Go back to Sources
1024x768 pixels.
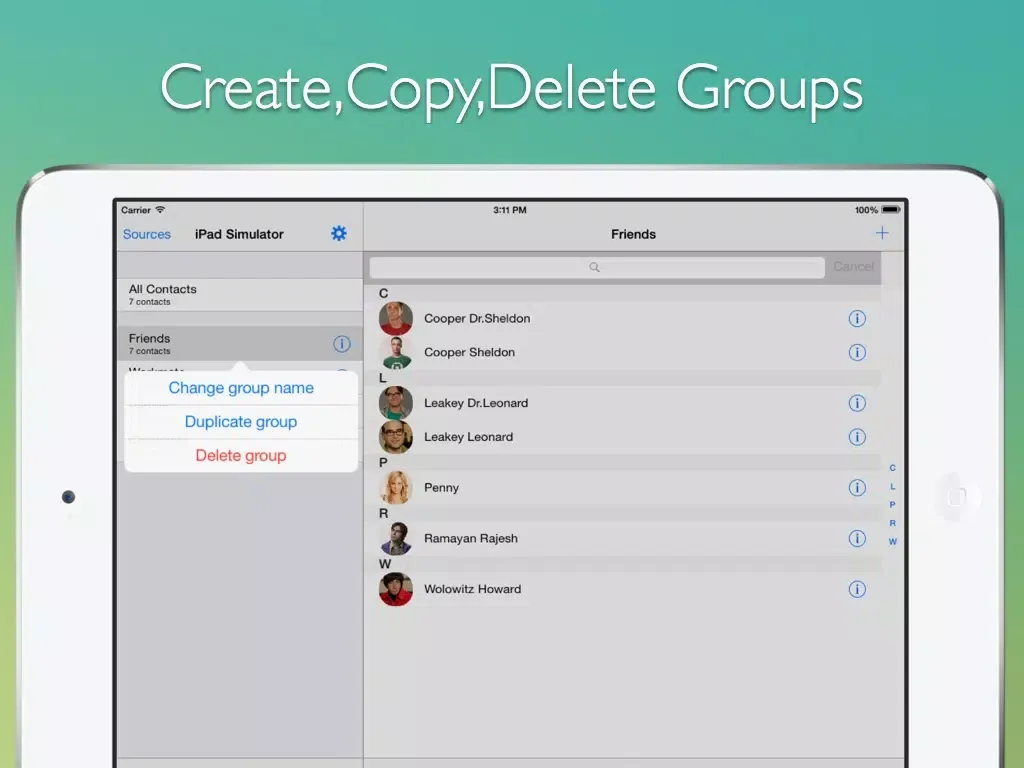pyautogui.click(x=146, y=234)
